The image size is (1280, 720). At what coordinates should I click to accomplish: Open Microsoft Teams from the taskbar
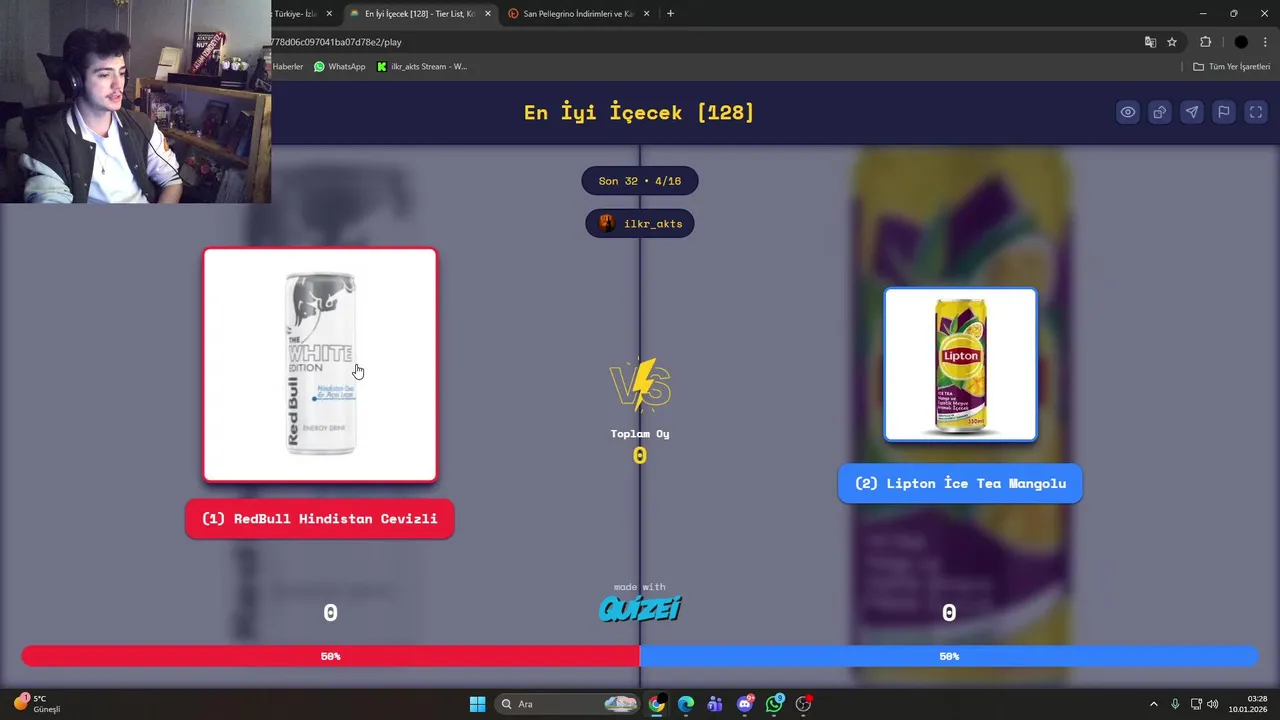(715, 704)
